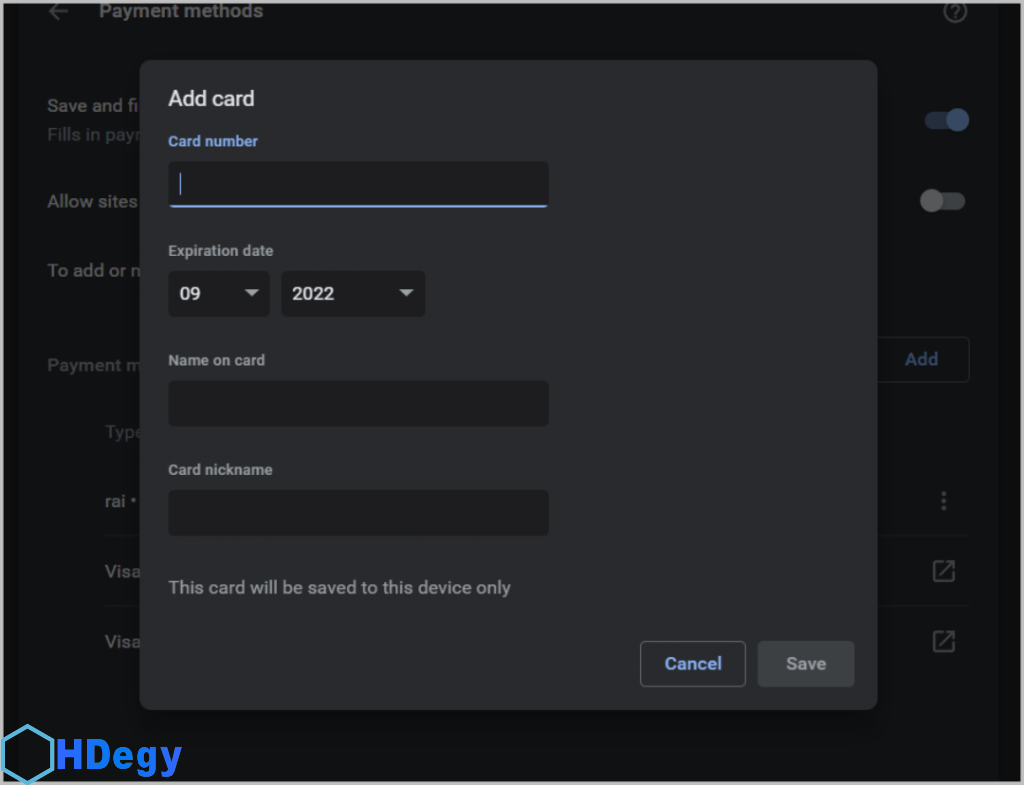This screenshot has height=785, width=1024.
Task: Click the Payment methods page heading
Action: pyautogui.click(x=181, y=12)
